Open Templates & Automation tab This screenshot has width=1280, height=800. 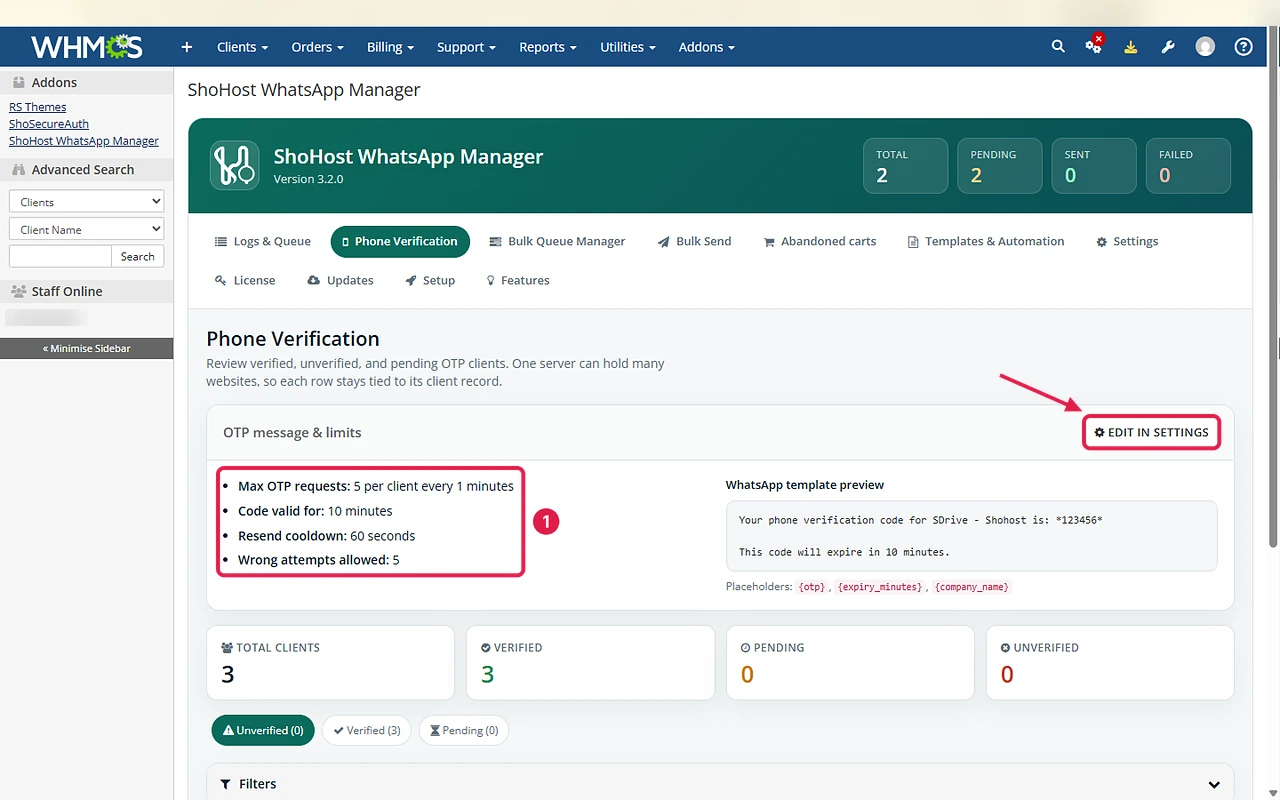(x=986, y=241)
